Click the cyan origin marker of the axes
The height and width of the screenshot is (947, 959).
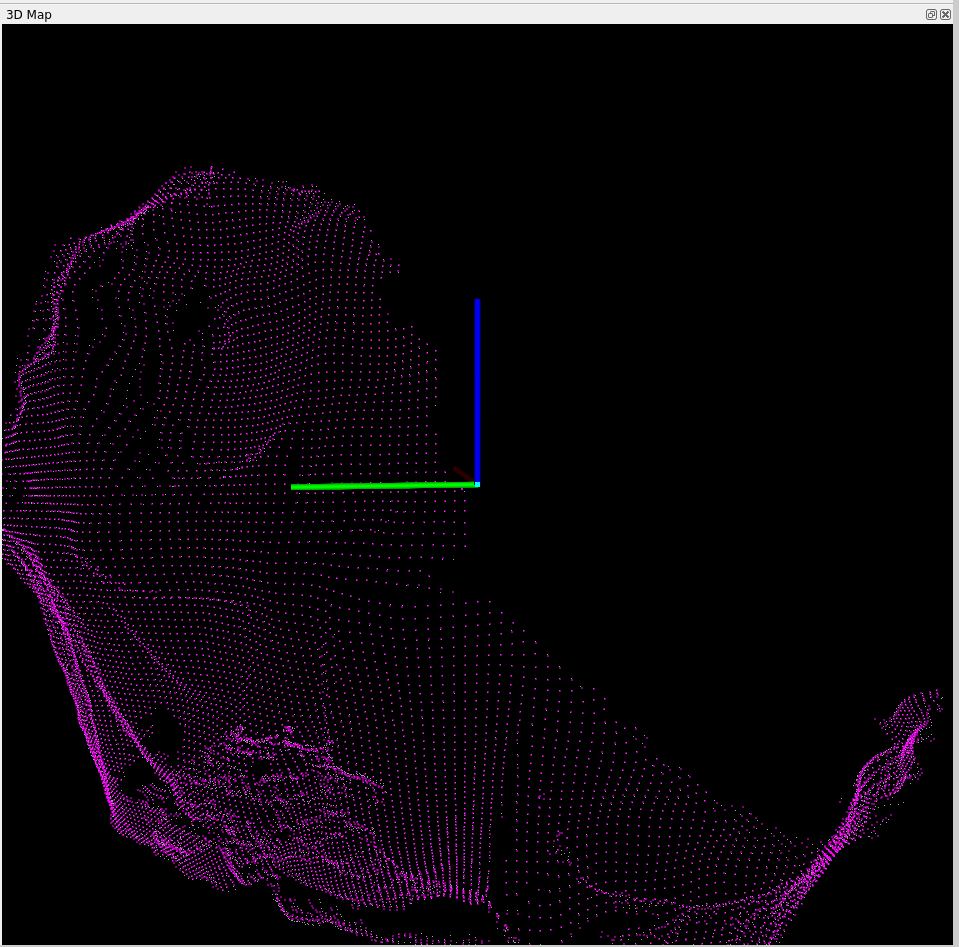477,484
